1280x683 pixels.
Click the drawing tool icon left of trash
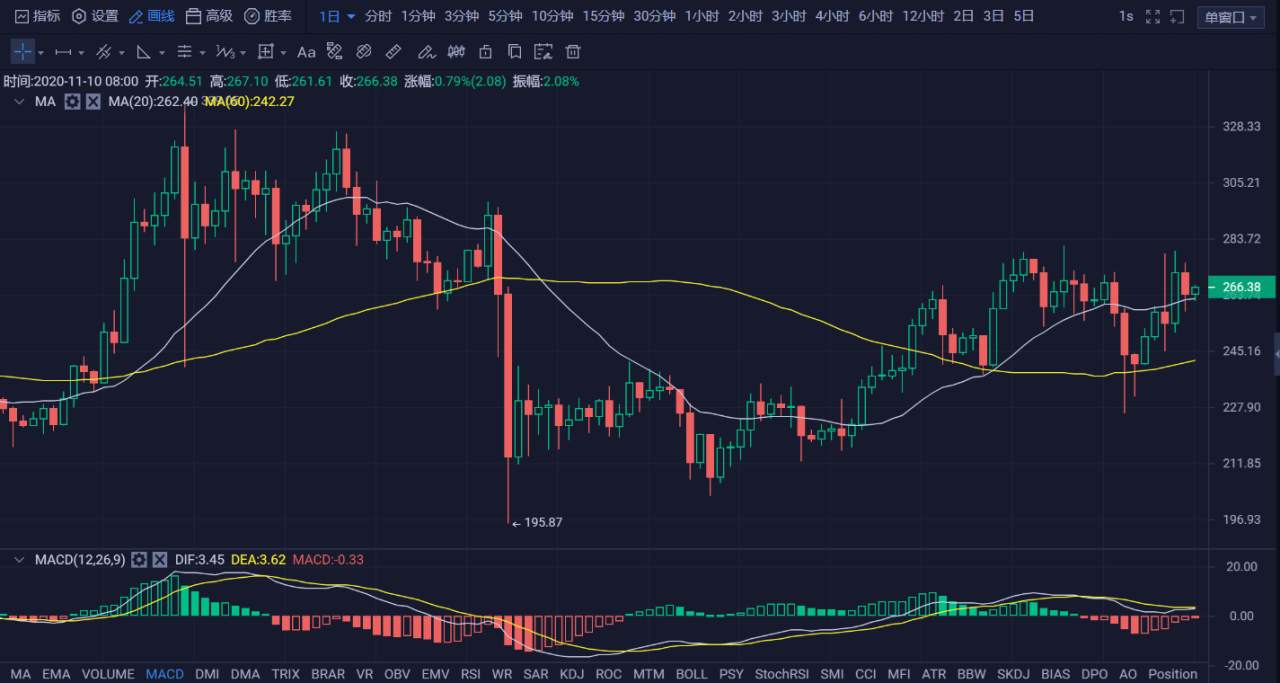[544, 52]
